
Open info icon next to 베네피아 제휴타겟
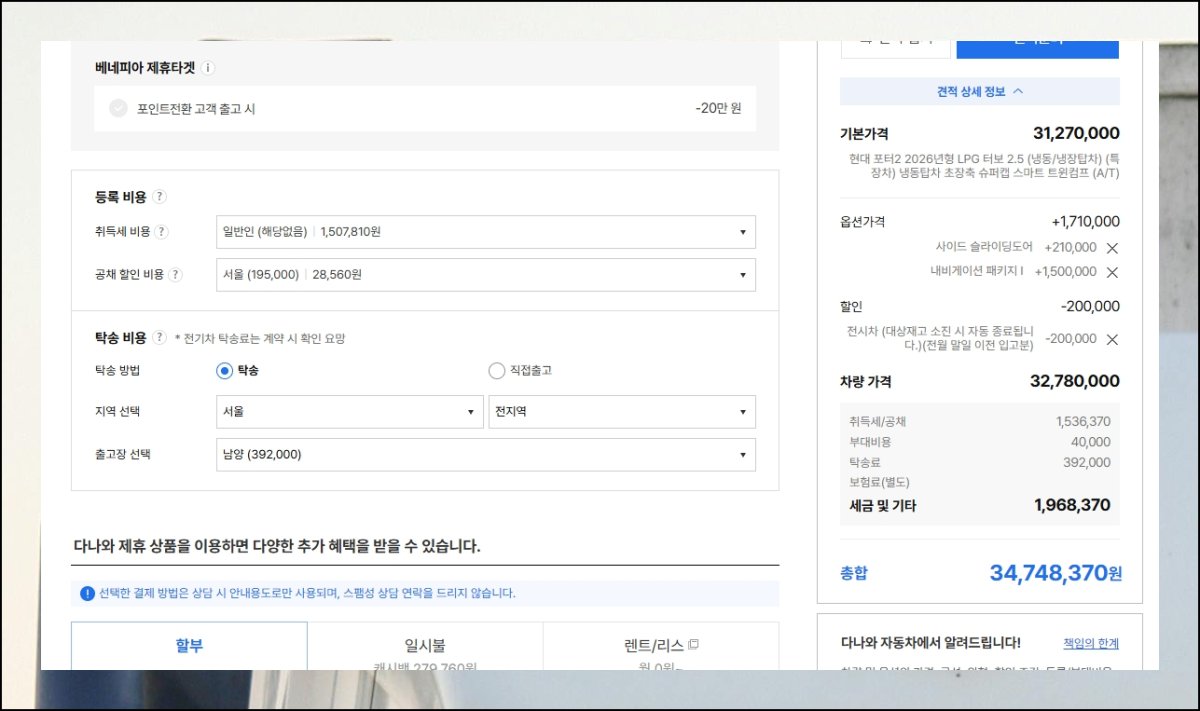pos(208,69)
